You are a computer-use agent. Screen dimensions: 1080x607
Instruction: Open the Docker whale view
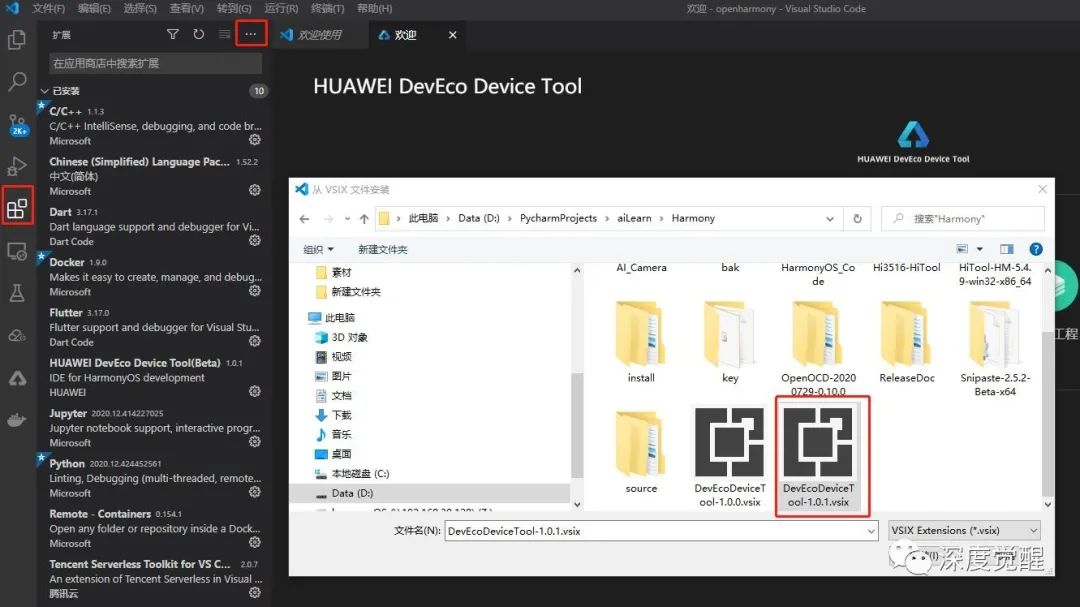pyautogui.click(x=17, y=420)
